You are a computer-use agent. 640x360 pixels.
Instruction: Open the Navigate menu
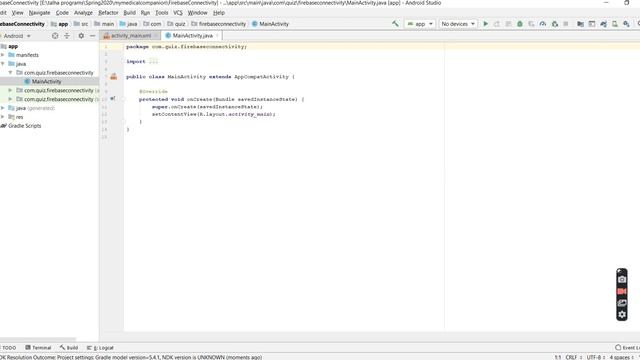tap(40, 13)
